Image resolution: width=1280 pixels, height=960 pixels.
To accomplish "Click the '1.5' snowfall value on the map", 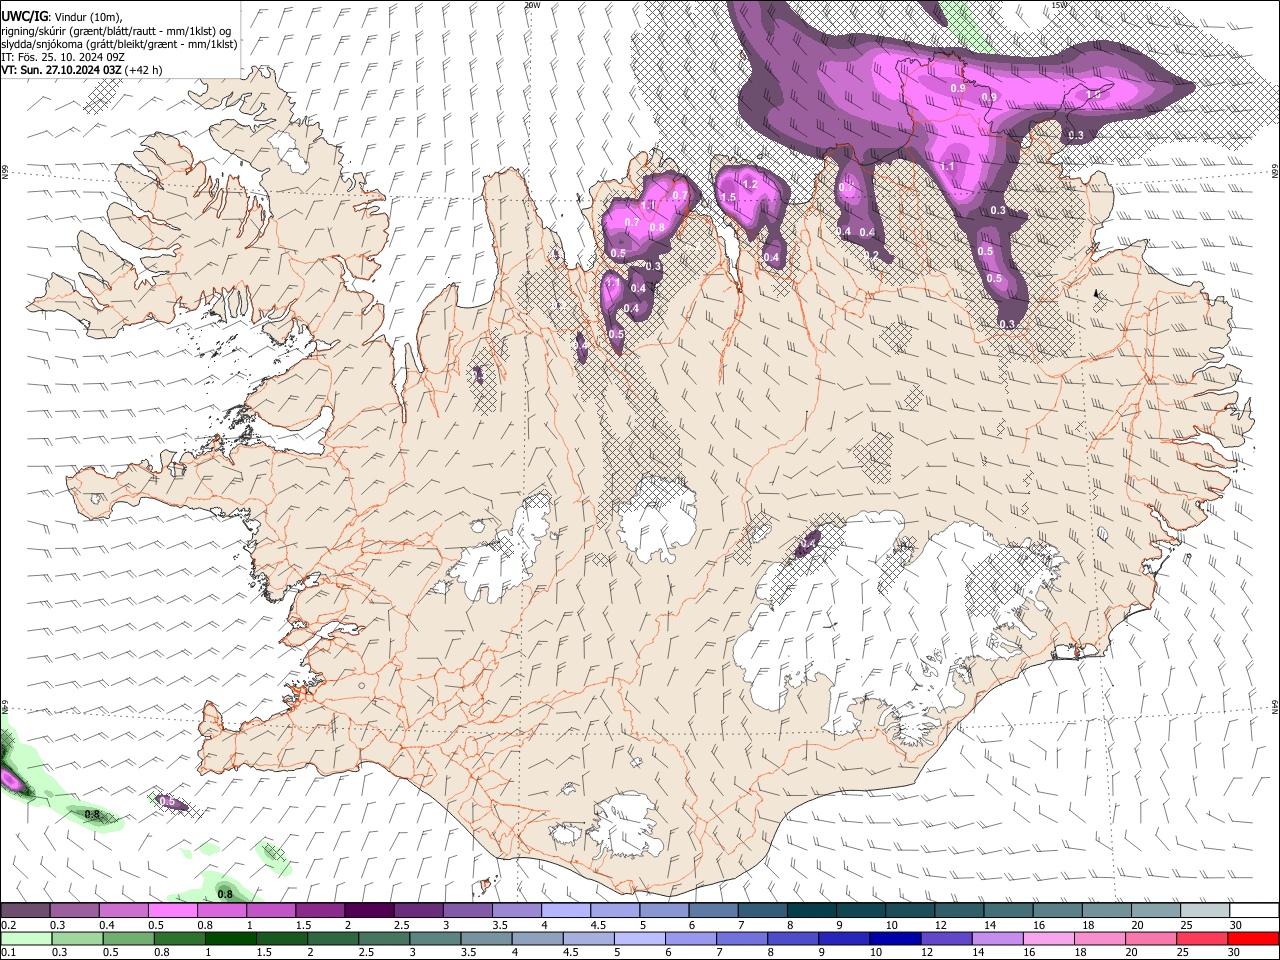I will [x=728, y=198].
